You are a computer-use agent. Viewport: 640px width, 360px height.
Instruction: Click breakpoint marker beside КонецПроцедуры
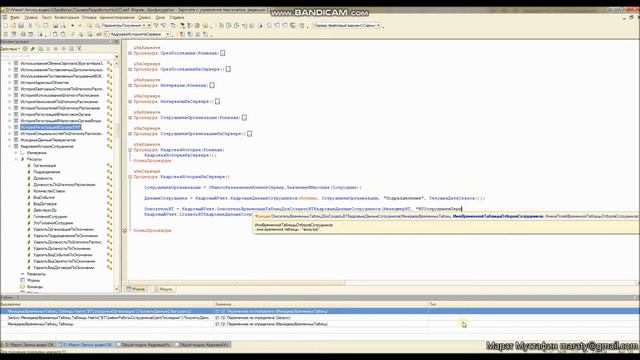[x=125, y=231]
